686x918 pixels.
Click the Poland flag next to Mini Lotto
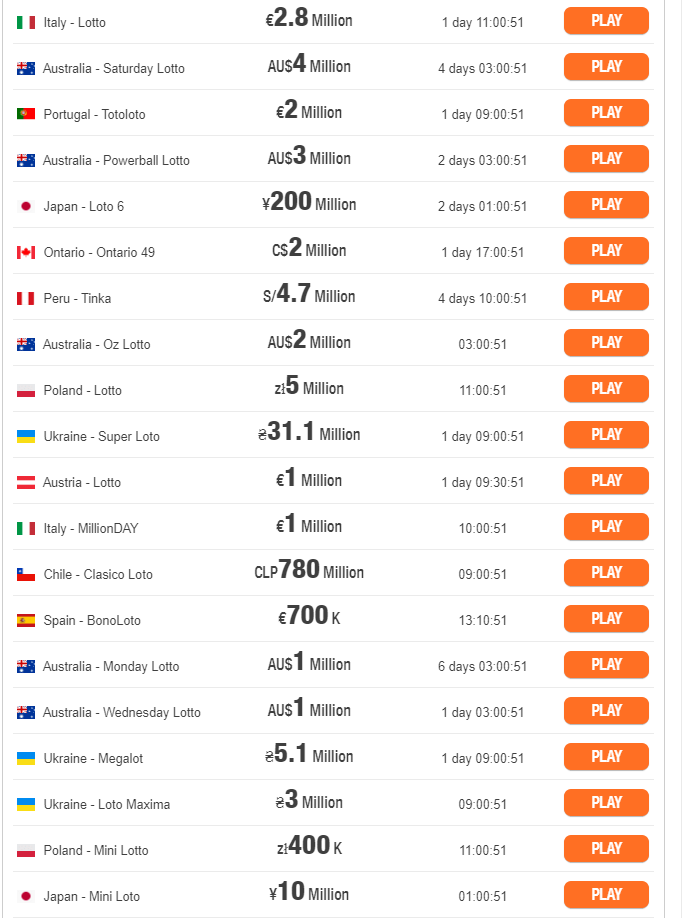coord(26,850)
